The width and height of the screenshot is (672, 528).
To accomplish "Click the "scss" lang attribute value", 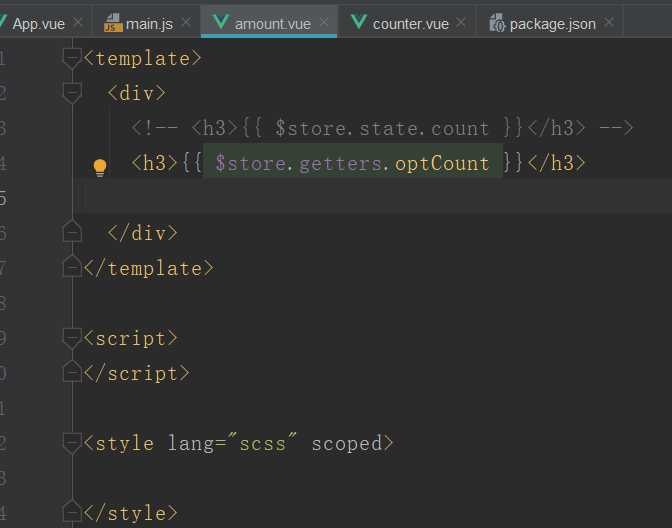I will pos(262,443).
